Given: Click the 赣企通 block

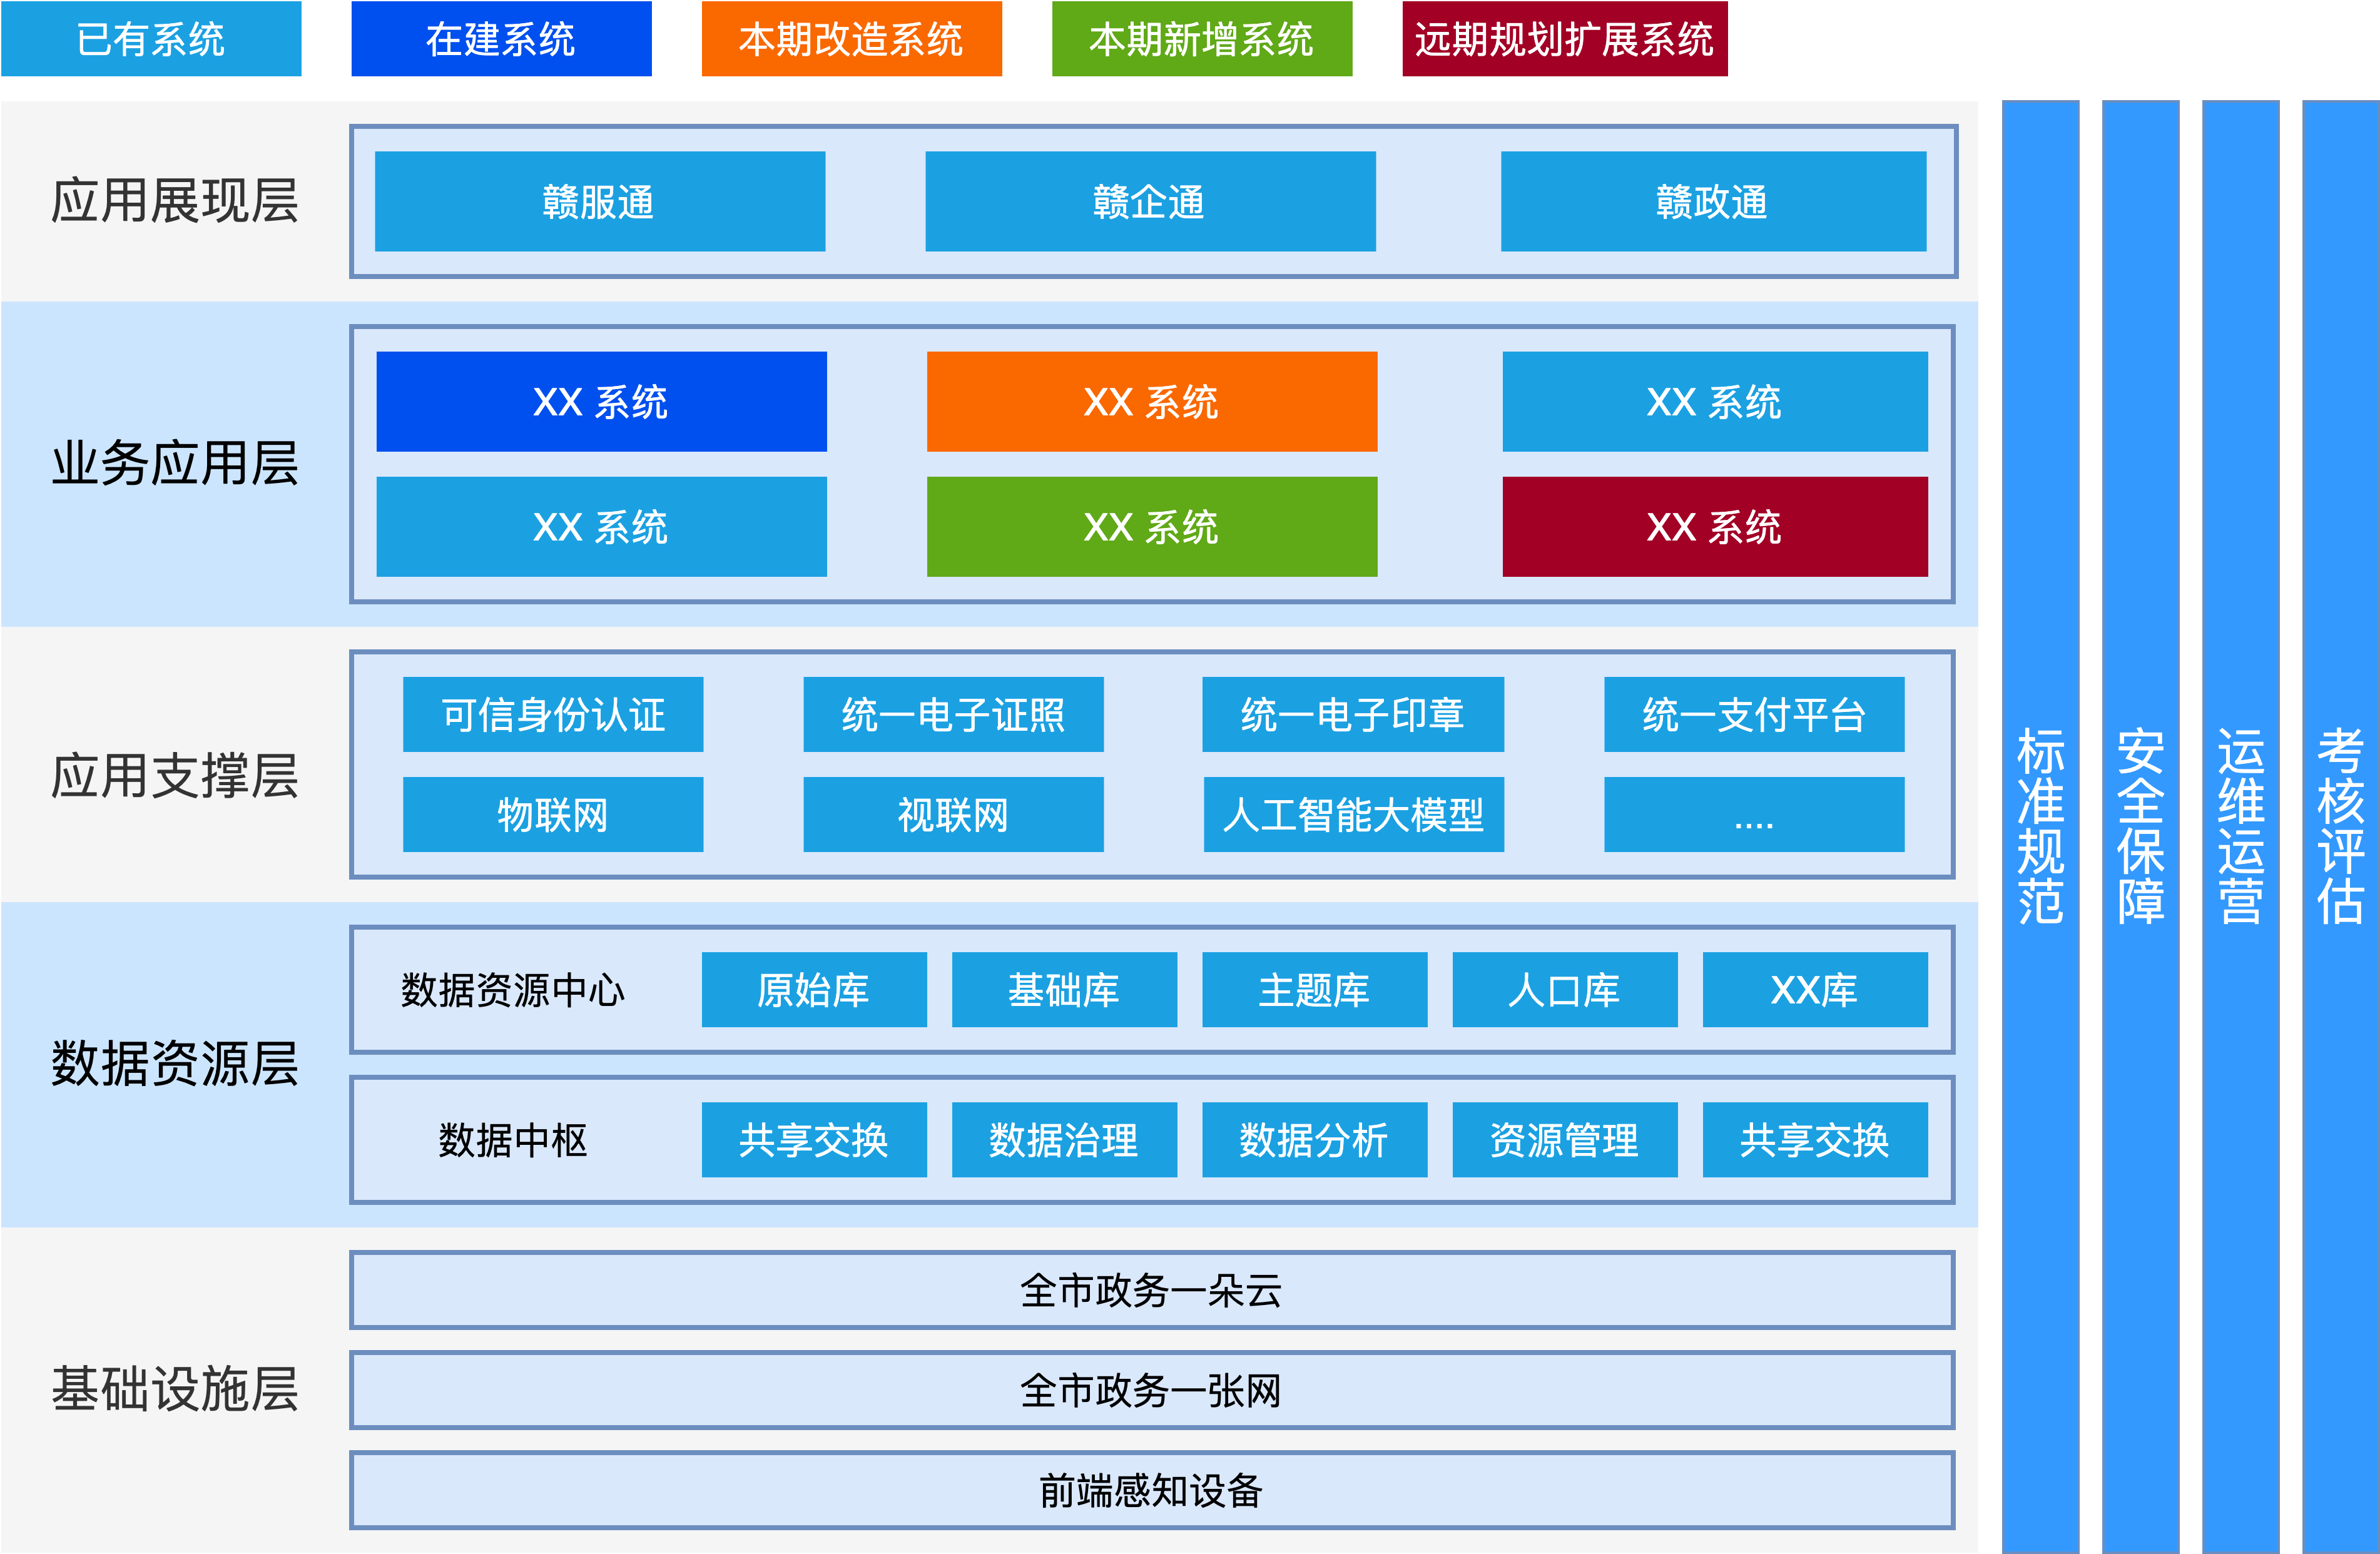Looking at the screenshot, I should click(1151, 201).
